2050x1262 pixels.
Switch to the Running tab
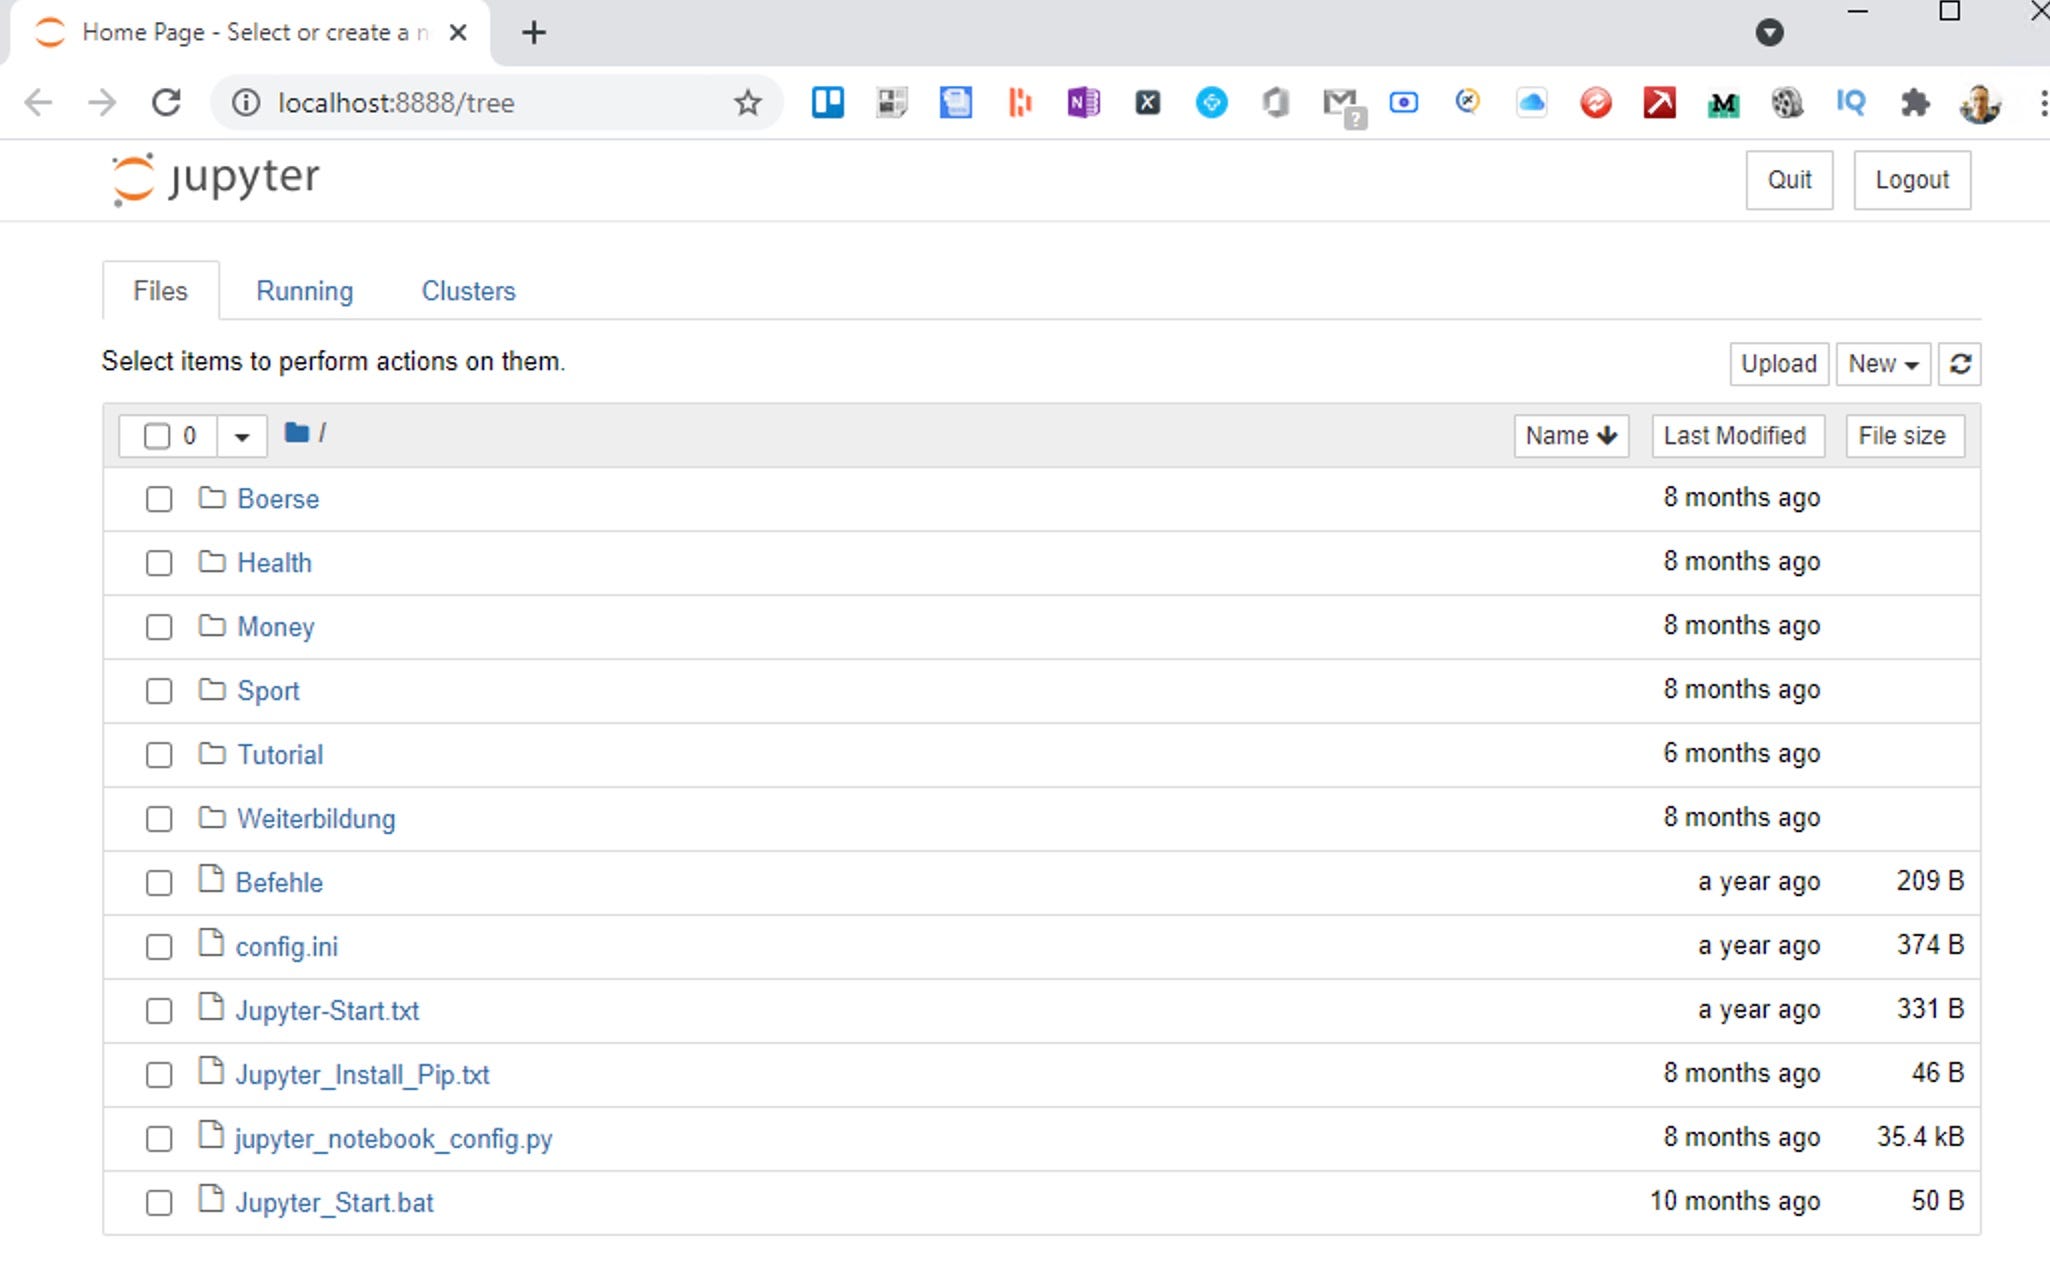(304, 291)
